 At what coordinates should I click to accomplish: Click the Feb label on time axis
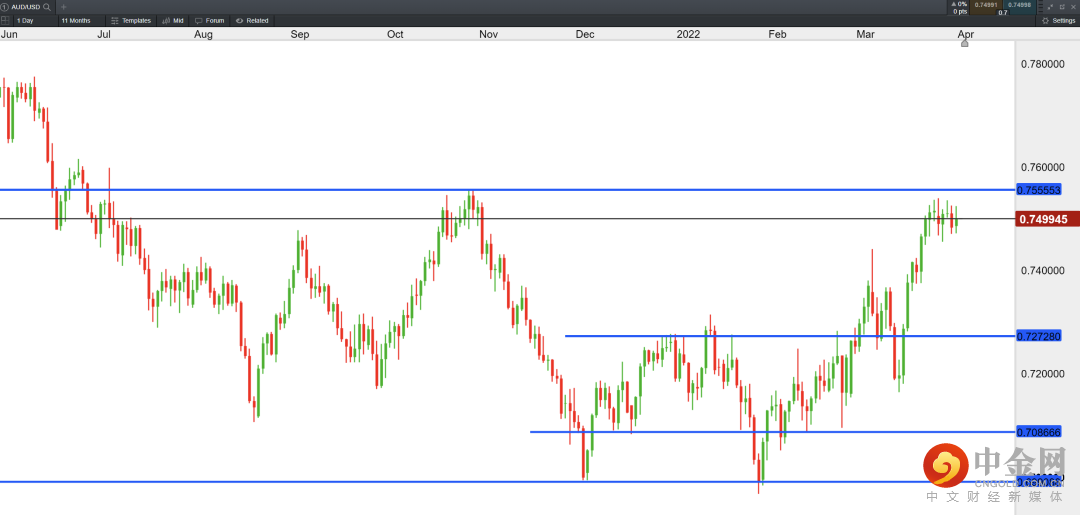tap(777, 34)
